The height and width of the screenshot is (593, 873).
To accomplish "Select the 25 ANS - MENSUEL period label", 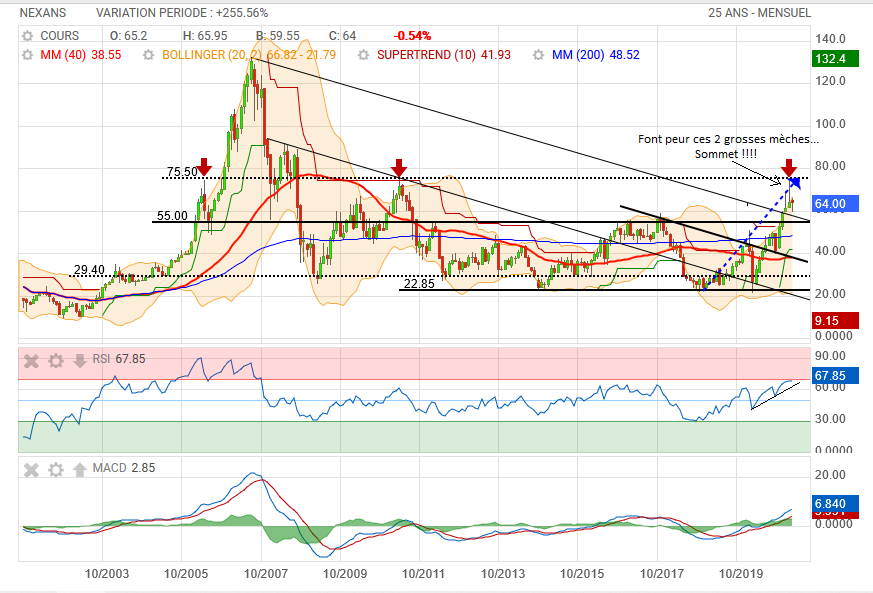I will click(x=759, y=13).
